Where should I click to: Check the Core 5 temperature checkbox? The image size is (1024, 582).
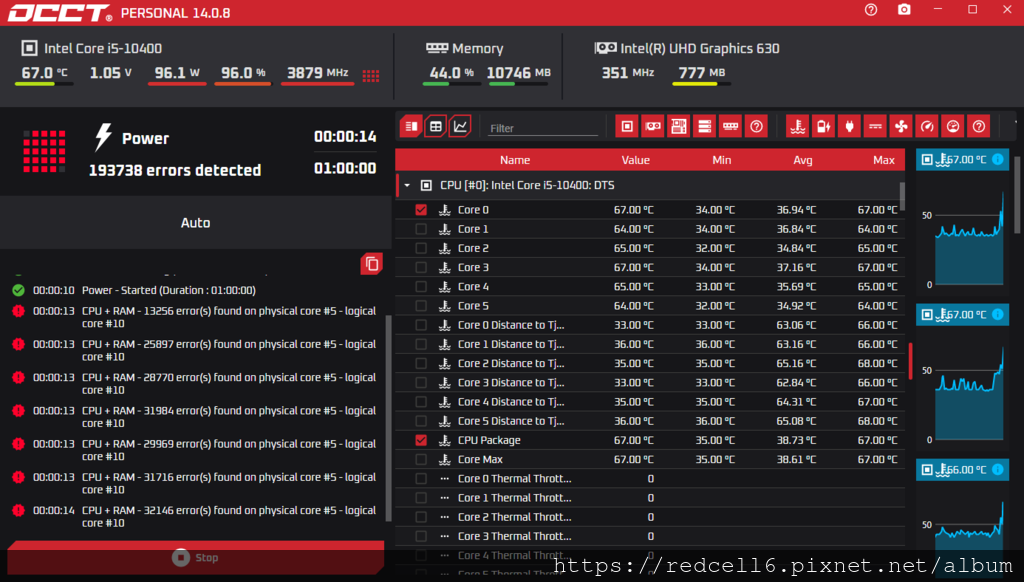point(421,306)
